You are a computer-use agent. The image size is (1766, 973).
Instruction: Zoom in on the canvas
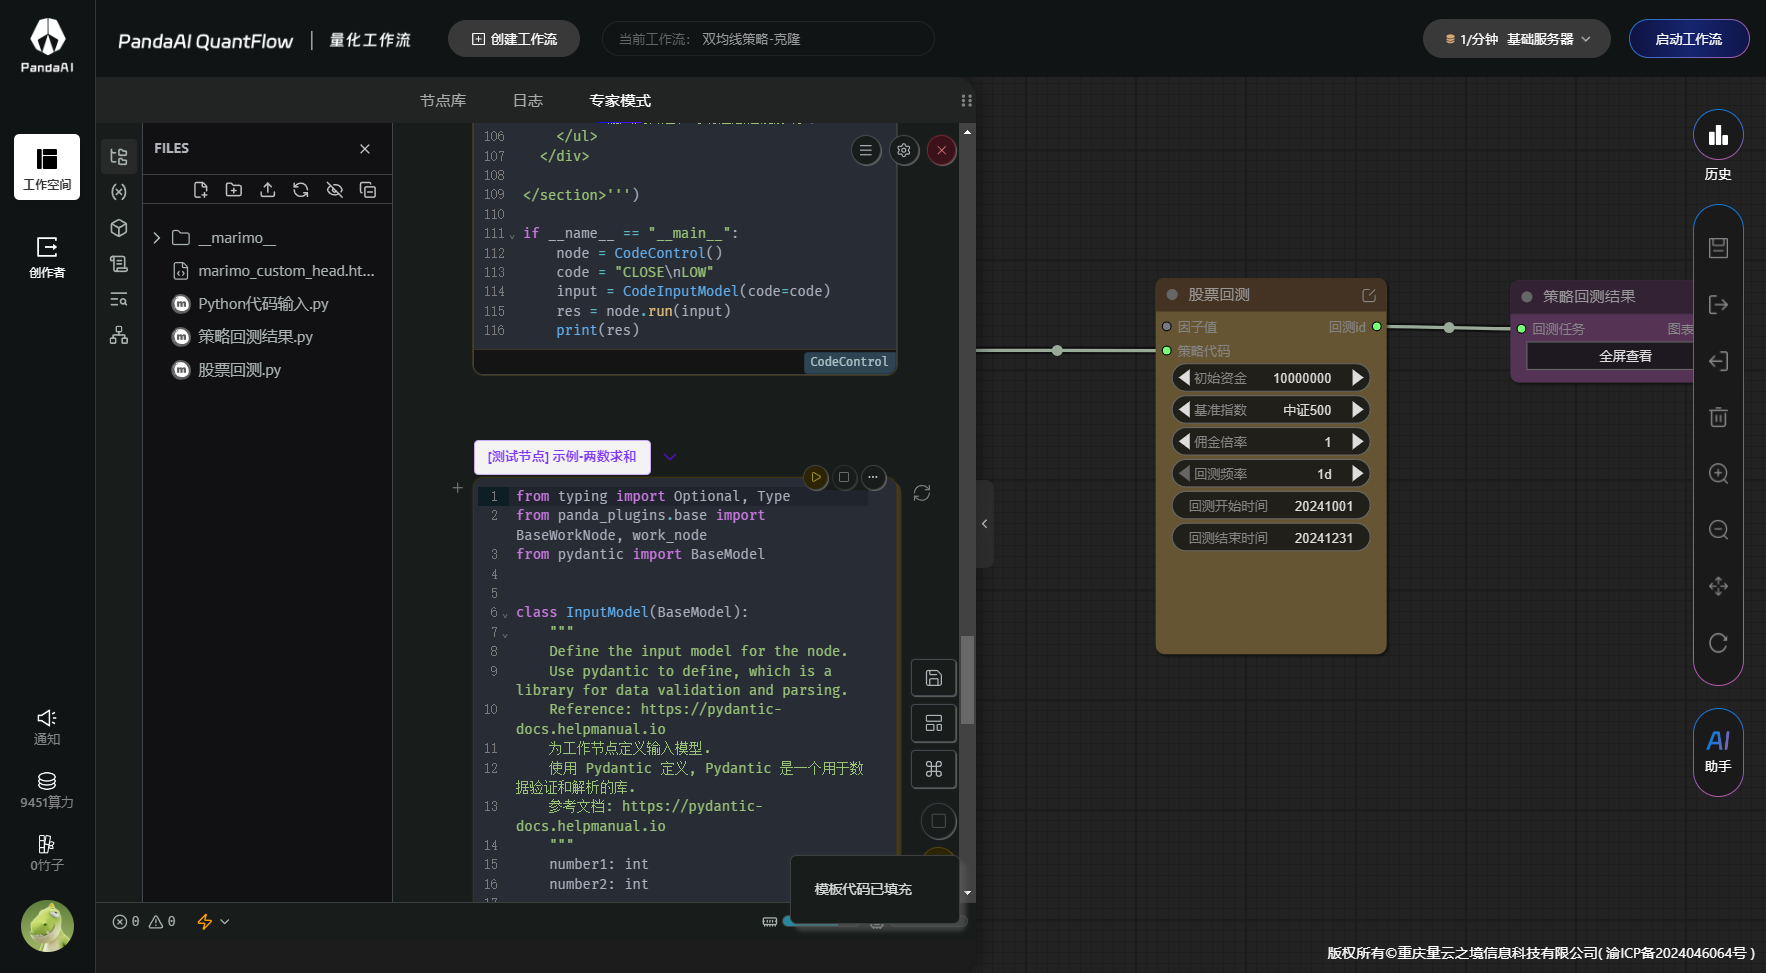(1718, 474)
